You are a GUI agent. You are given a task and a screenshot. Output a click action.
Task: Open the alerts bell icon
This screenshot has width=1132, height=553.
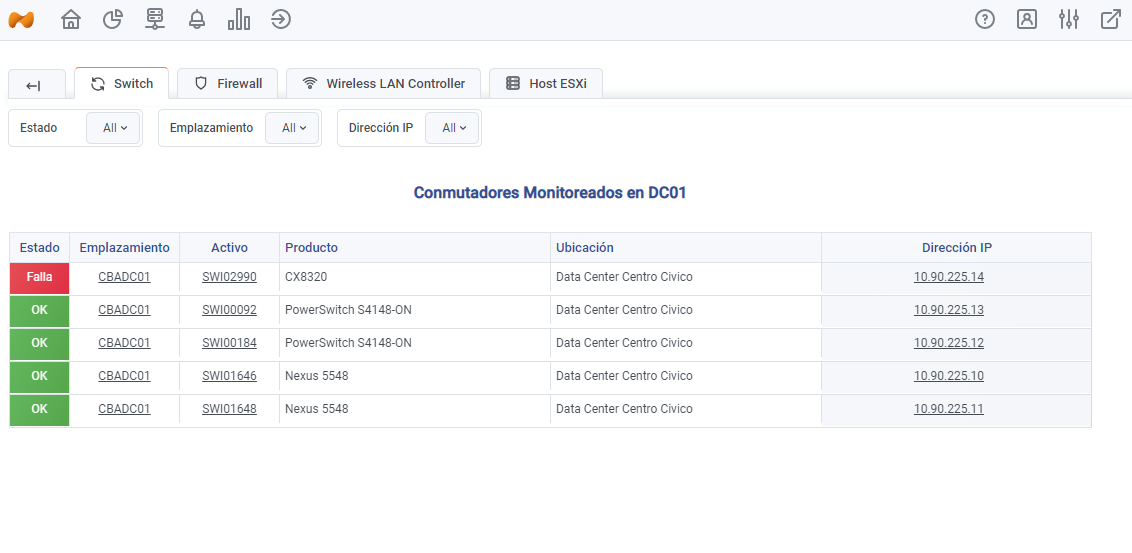tap(197, 19)
